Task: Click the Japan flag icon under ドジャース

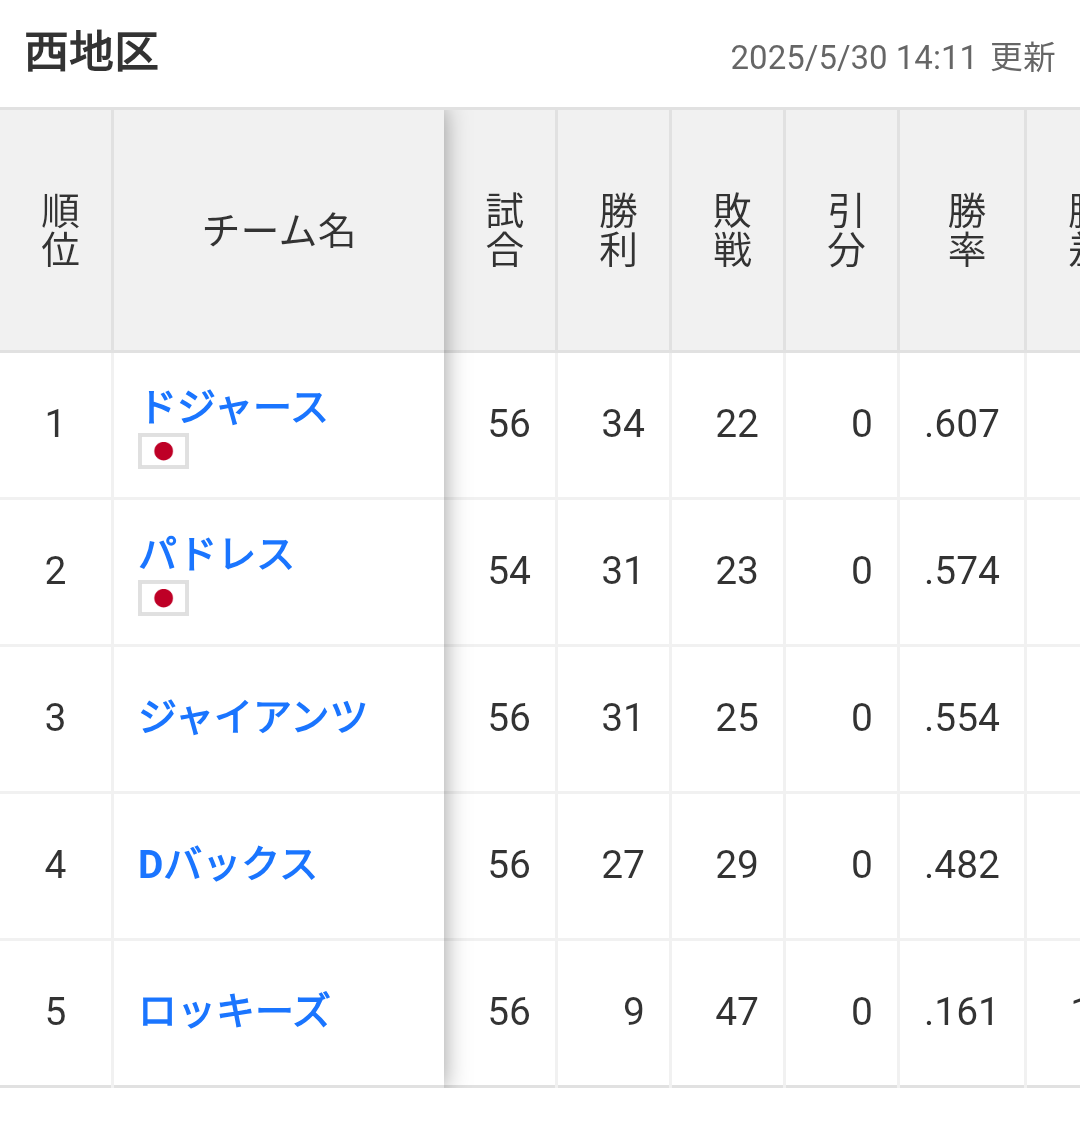Action: 163,452
